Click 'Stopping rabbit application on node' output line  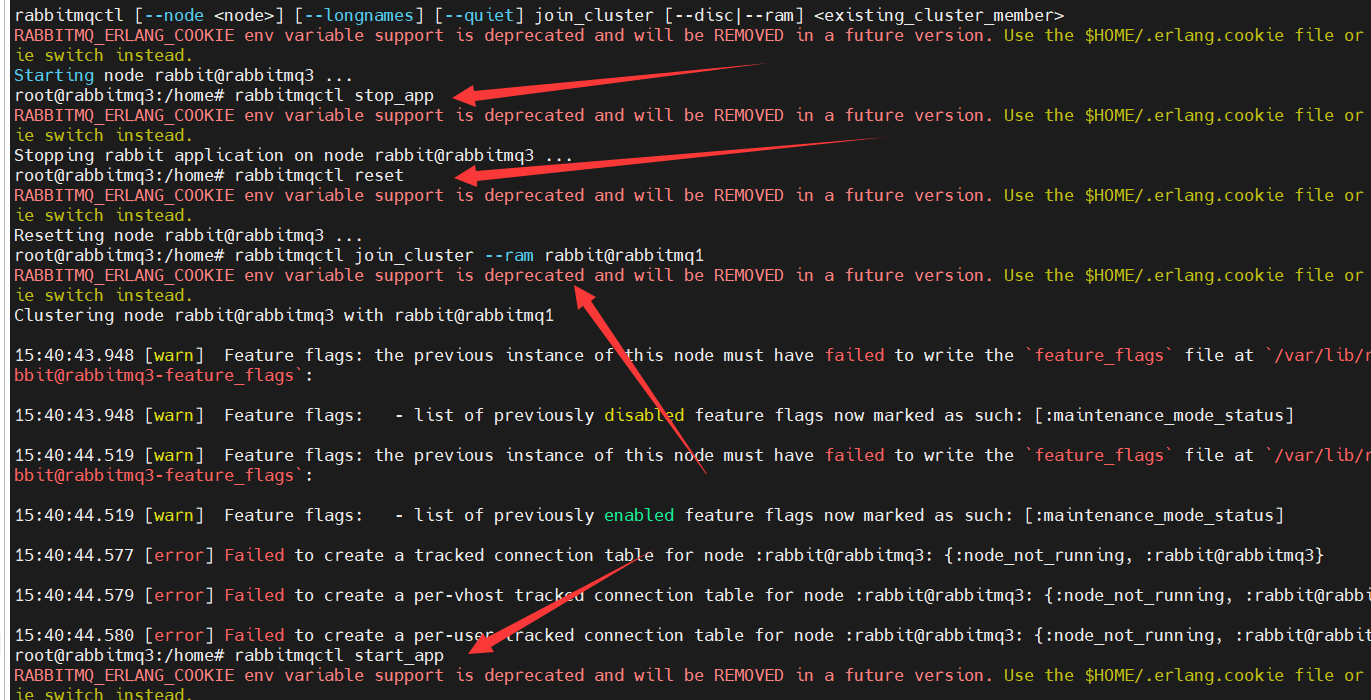pos(294,155)
